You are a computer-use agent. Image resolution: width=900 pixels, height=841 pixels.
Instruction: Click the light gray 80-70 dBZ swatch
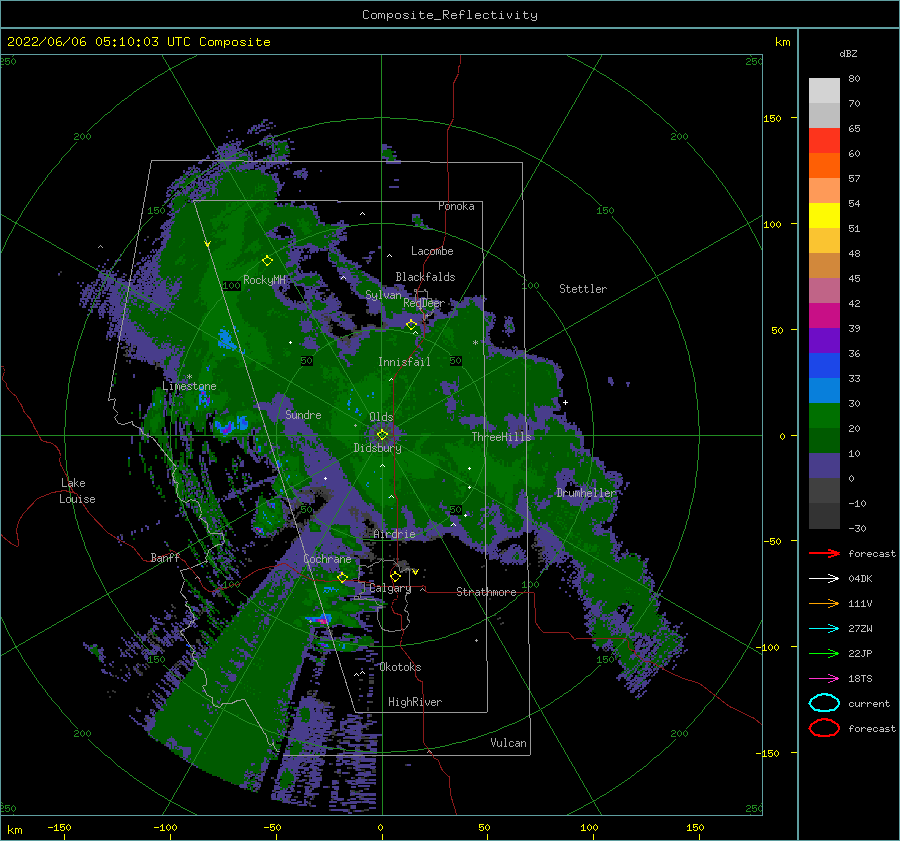tap(824, 91)
